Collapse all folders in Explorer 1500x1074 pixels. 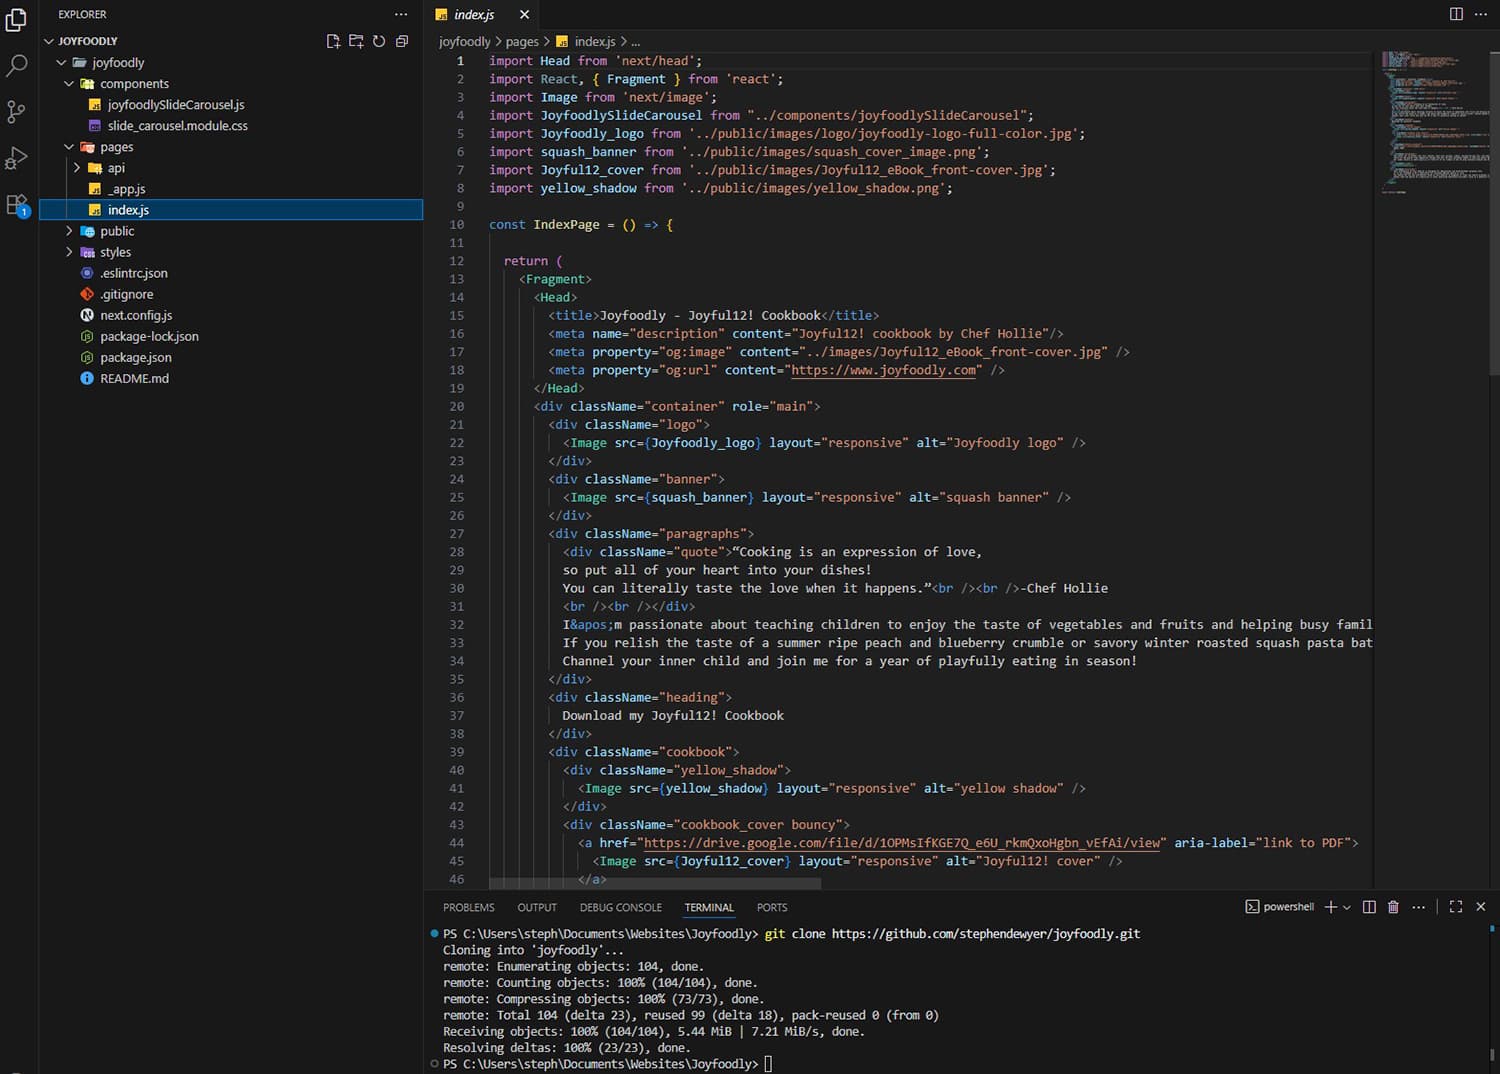coord(402,41)
